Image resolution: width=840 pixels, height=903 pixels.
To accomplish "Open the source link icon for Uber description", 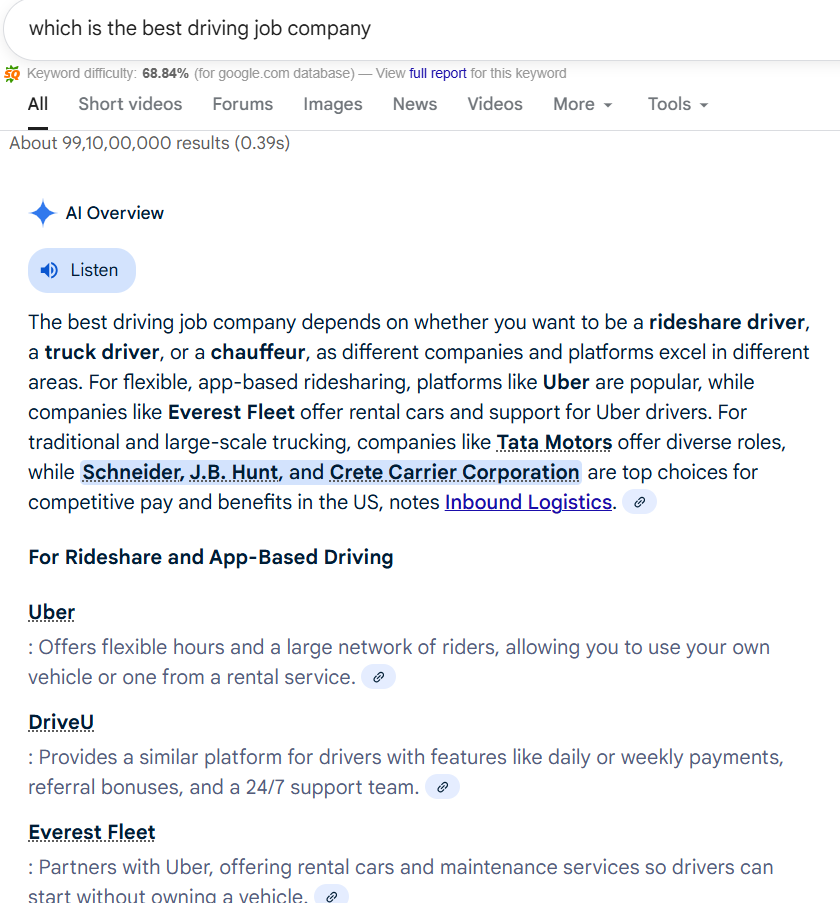I will (x=378, y=677).
